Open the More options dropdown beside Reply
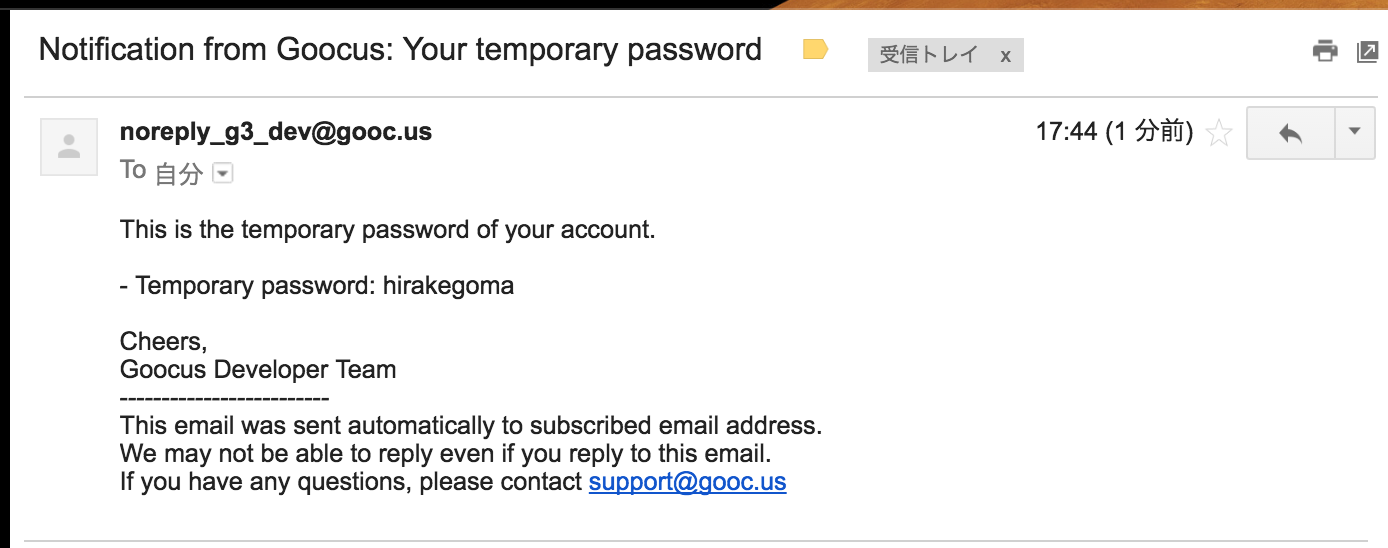1388x548 pixels. [1355, 132]
